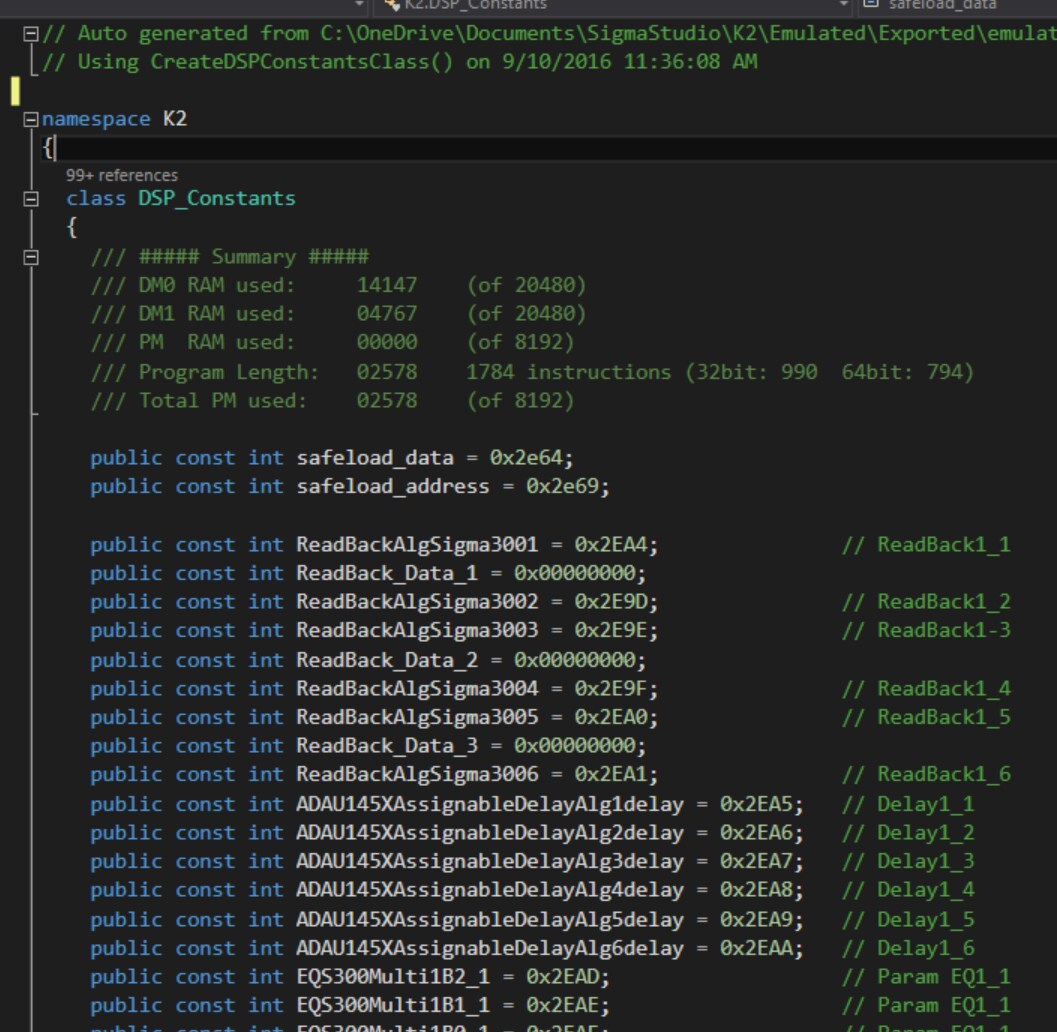Click the identifier 'ADAU145XAssignableDelayAlg4delay'
Screen dimensions: 1057x1032
point(490,890)
